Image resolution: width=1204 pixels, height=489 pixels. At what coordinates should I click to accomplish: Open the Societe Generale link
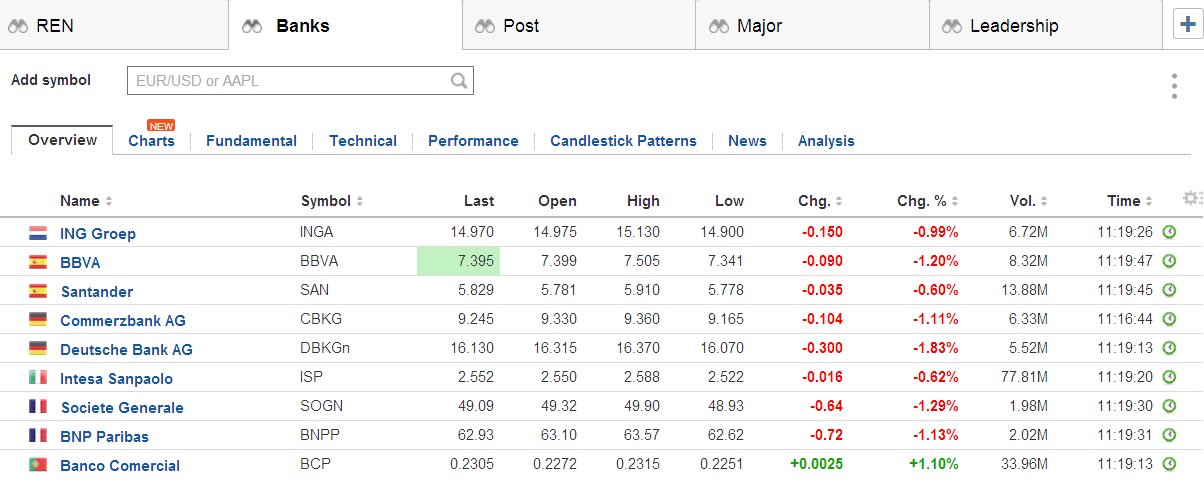pos(122,407)
